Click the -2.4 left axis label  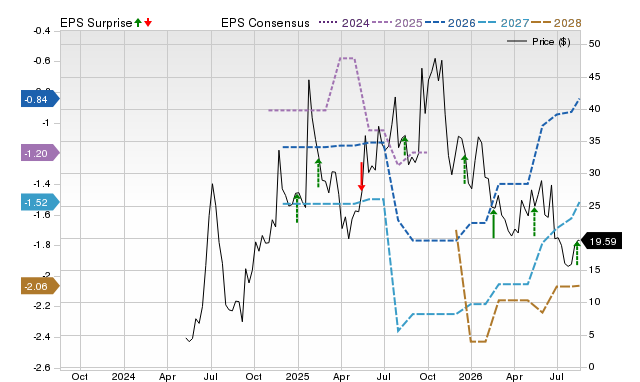(42, 337)
